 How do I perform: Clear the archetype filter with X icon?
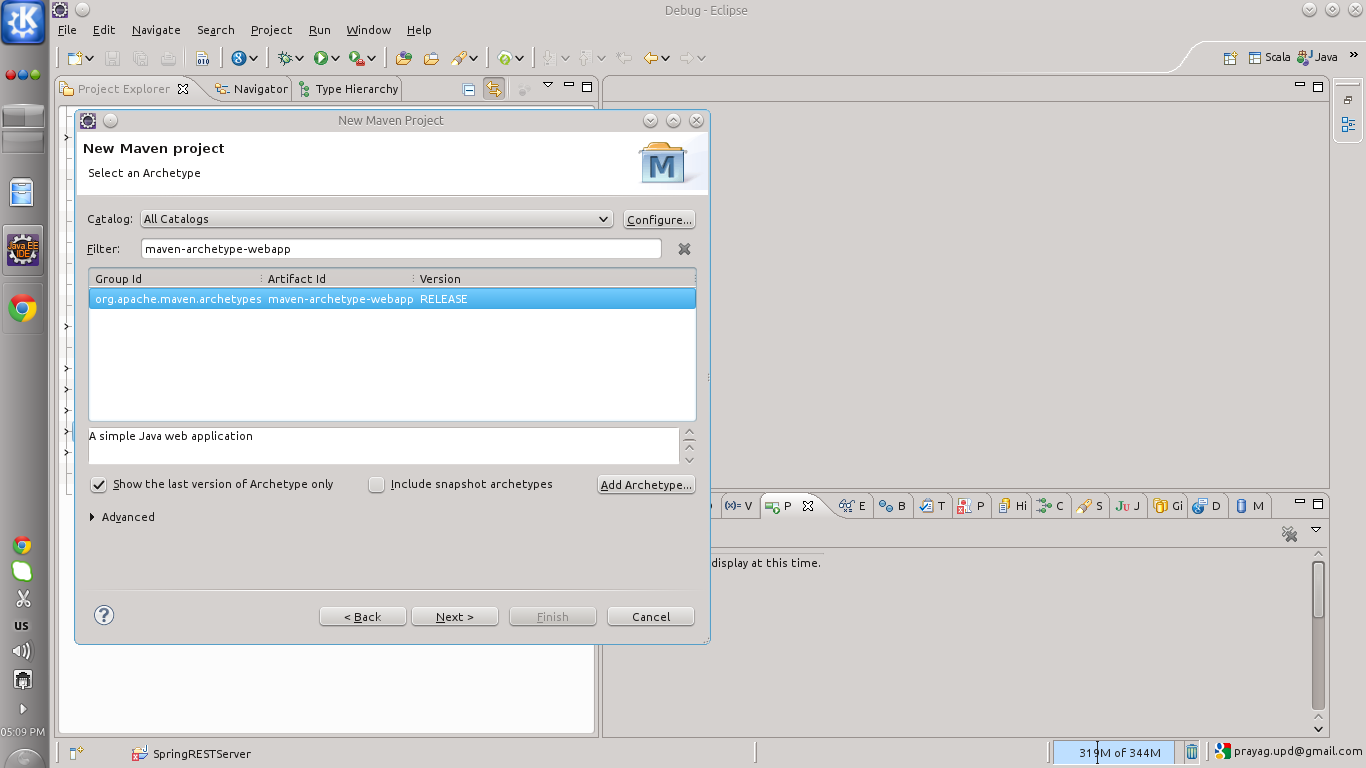[x=684, y=249]
